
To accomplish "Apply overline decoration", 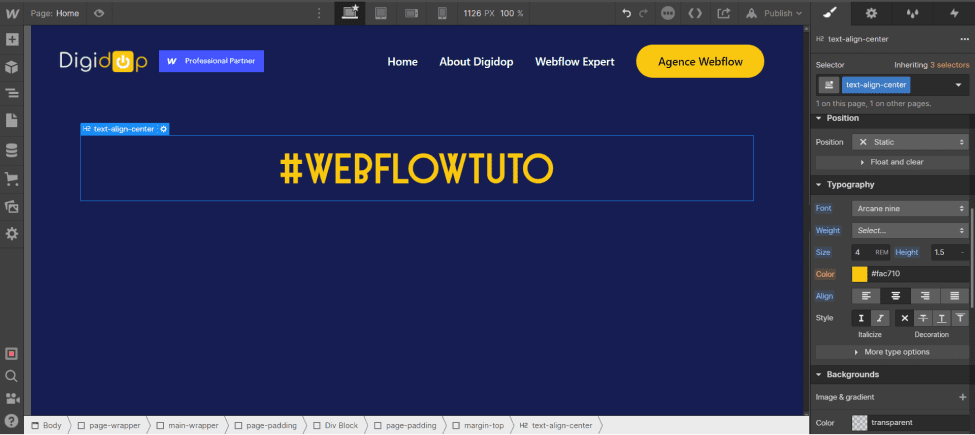I will click(x=959, y=318).
